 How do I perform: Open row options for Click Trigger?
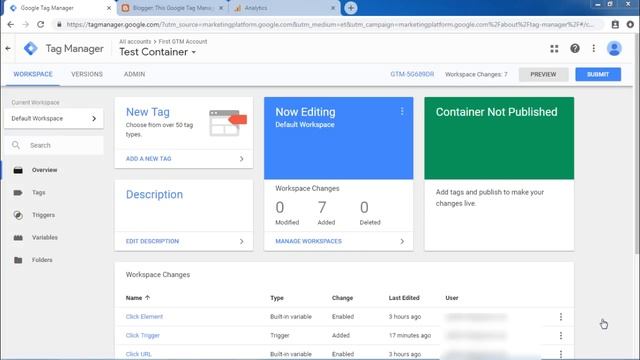tap(561, 336)
